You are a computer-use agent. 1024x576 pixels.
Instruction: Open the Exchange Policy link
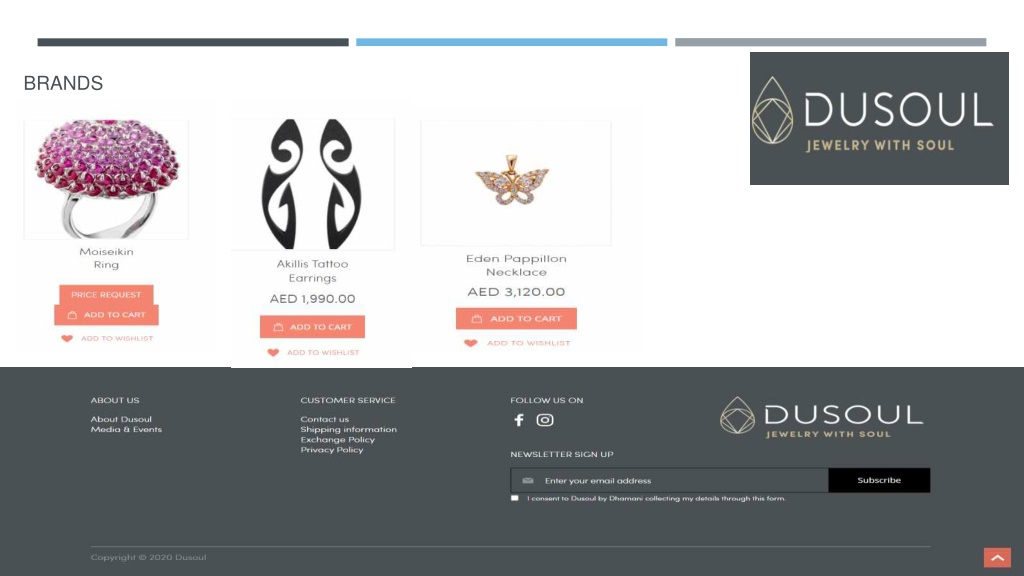pos(338,440)
